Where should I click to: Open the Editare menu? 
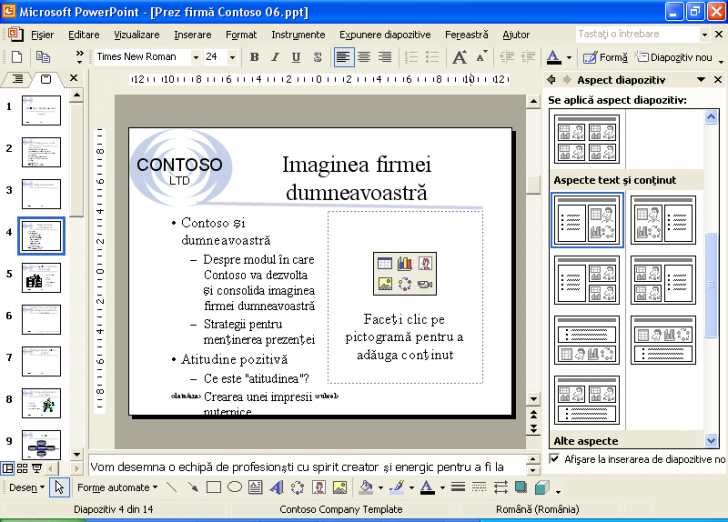(x=84, y=35)
